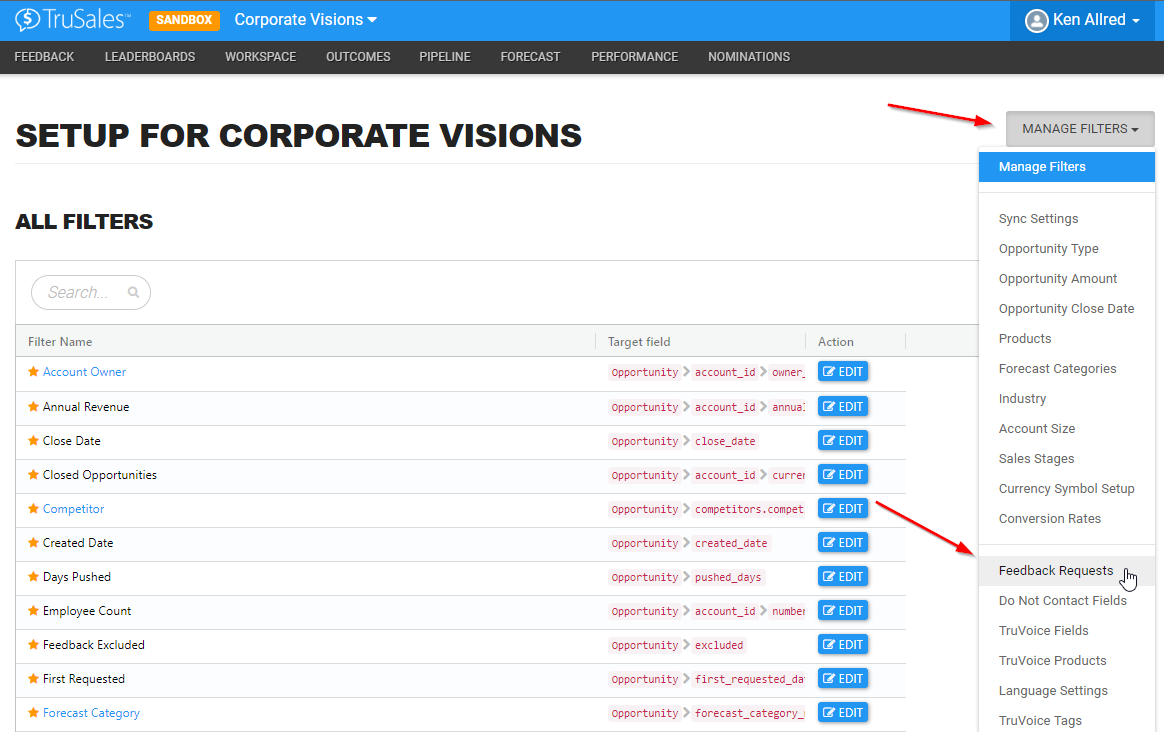
Task: Open the Competitor filter link
Action: tap(73, 509)
